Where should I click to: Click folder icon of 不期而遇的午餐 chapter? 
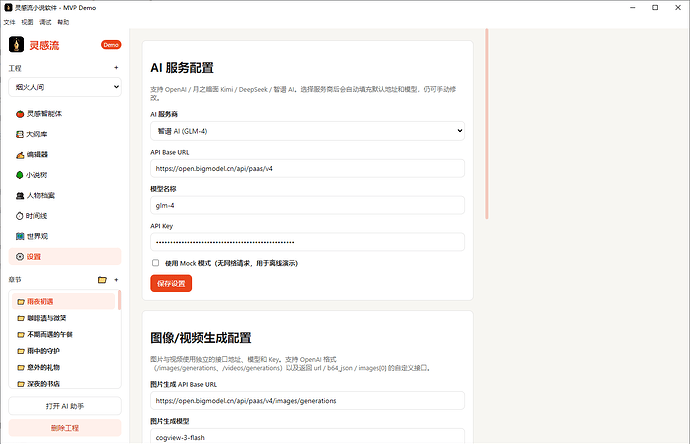pos(21,335)
